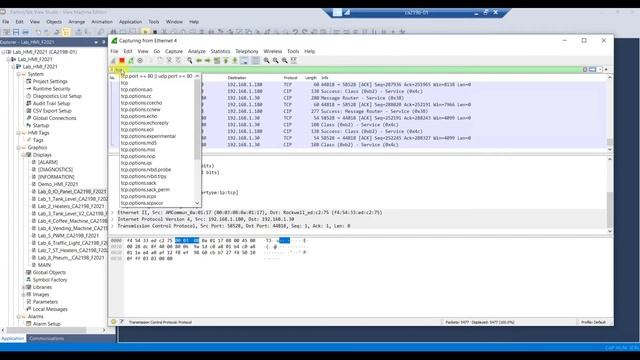Click the add filter button plus icon
Image resolution: width=640 pixels, height=360 pixels.
coord(606,70)
